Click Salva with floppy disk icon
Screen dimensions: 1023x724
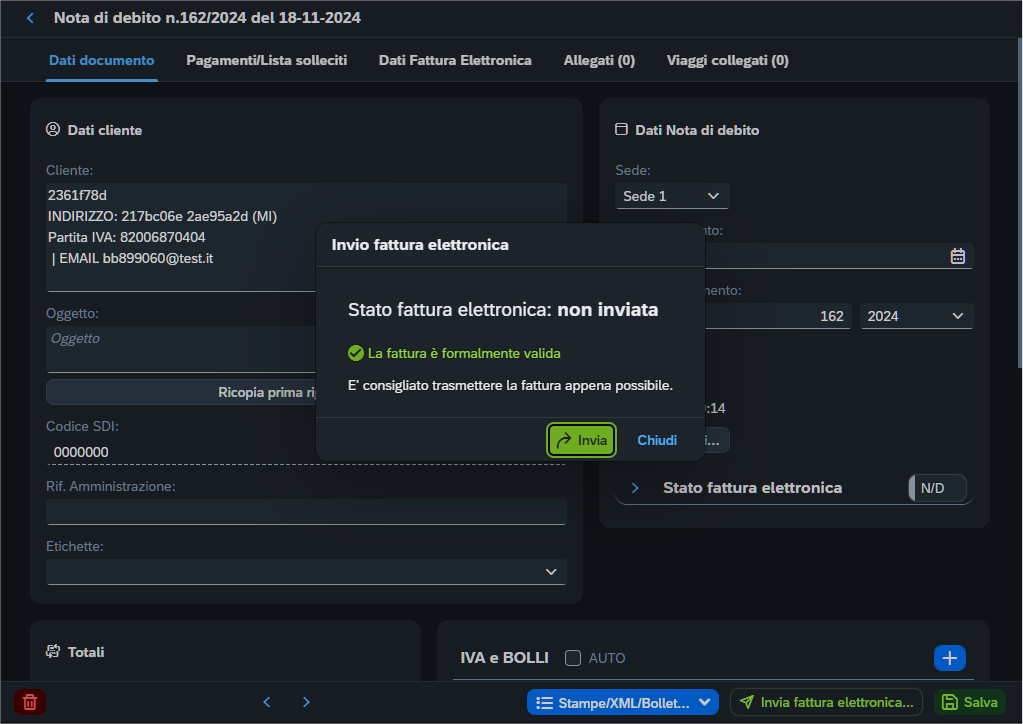tap(970, 702)
